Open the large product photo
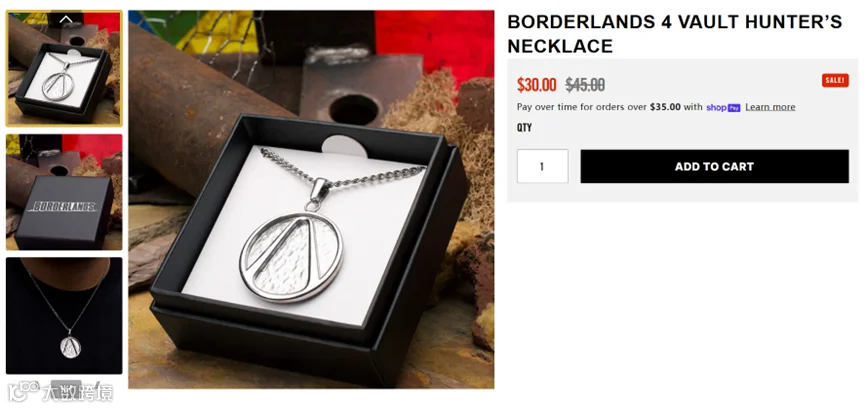The image size is (865, 409). pos(311,199)
